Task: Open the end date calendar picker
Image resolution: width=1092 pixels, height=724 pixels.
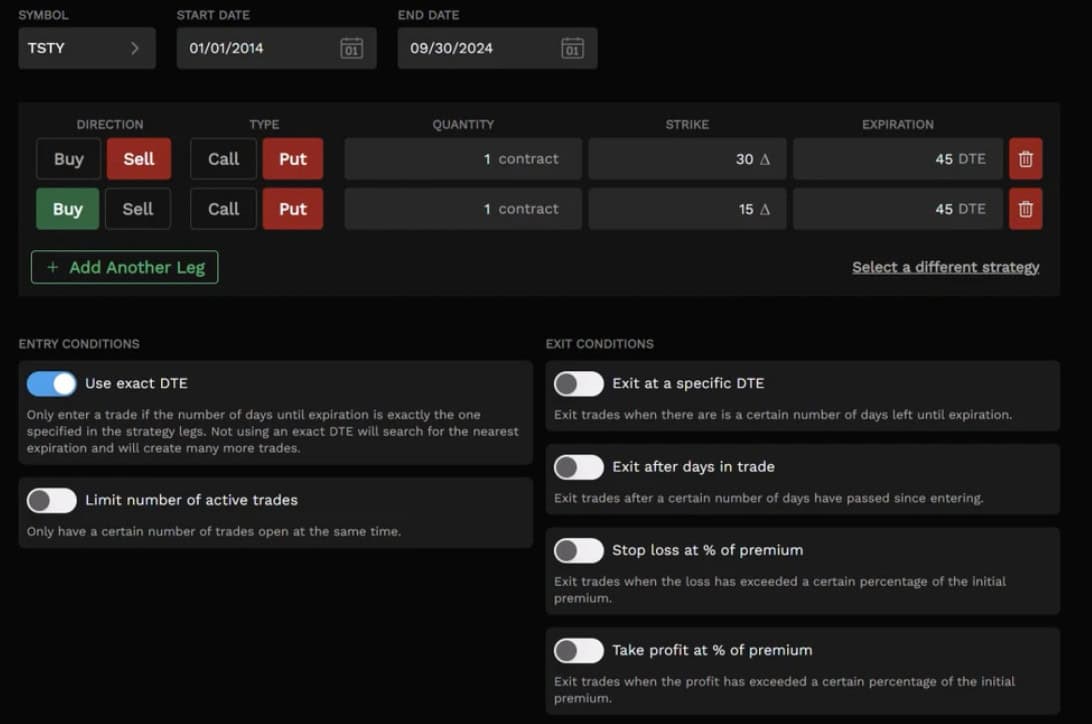Action: click(571, 47)
